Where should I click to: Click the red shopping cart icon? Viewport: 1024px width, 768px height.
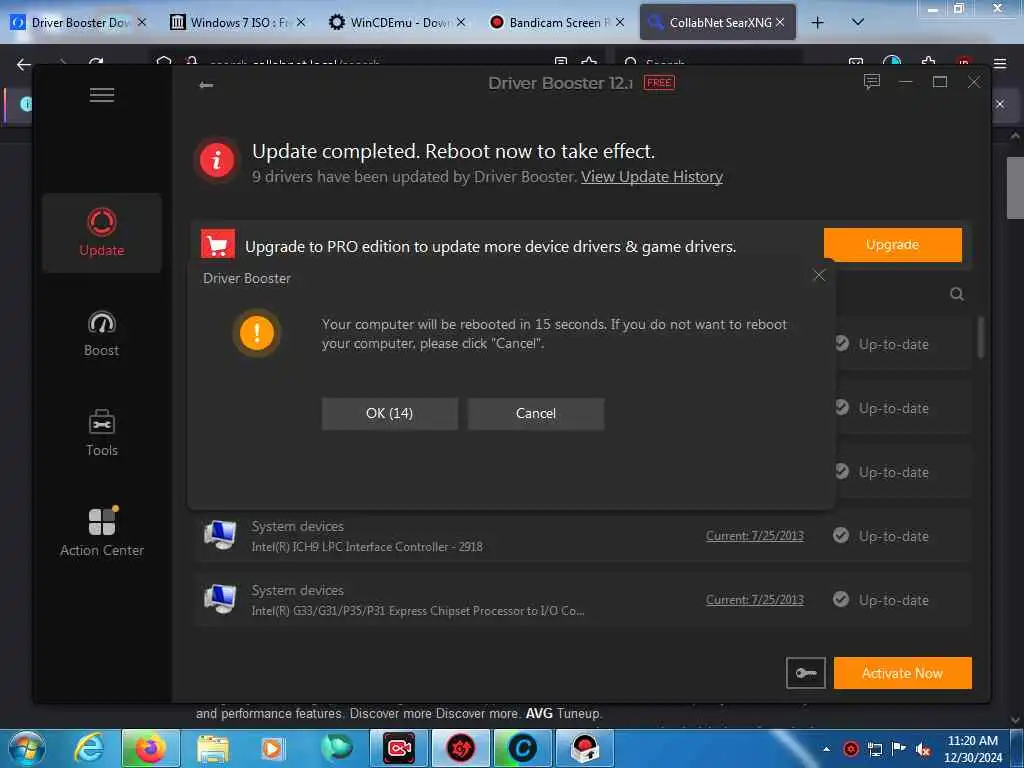pos(218,245)
